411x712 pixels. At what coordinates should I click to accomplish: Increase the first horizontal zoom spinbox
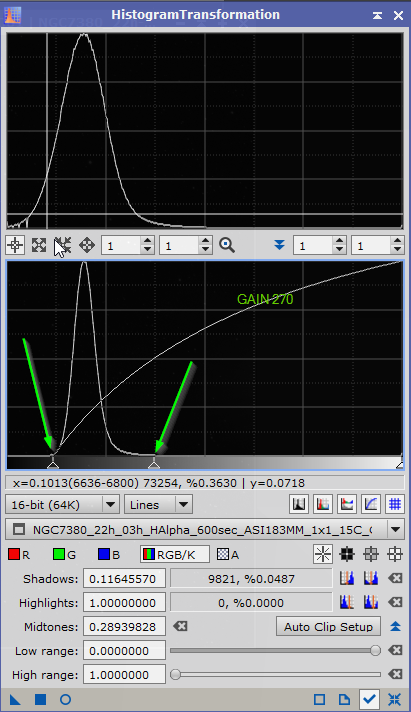pyautogui.click(x=147, y=241)
